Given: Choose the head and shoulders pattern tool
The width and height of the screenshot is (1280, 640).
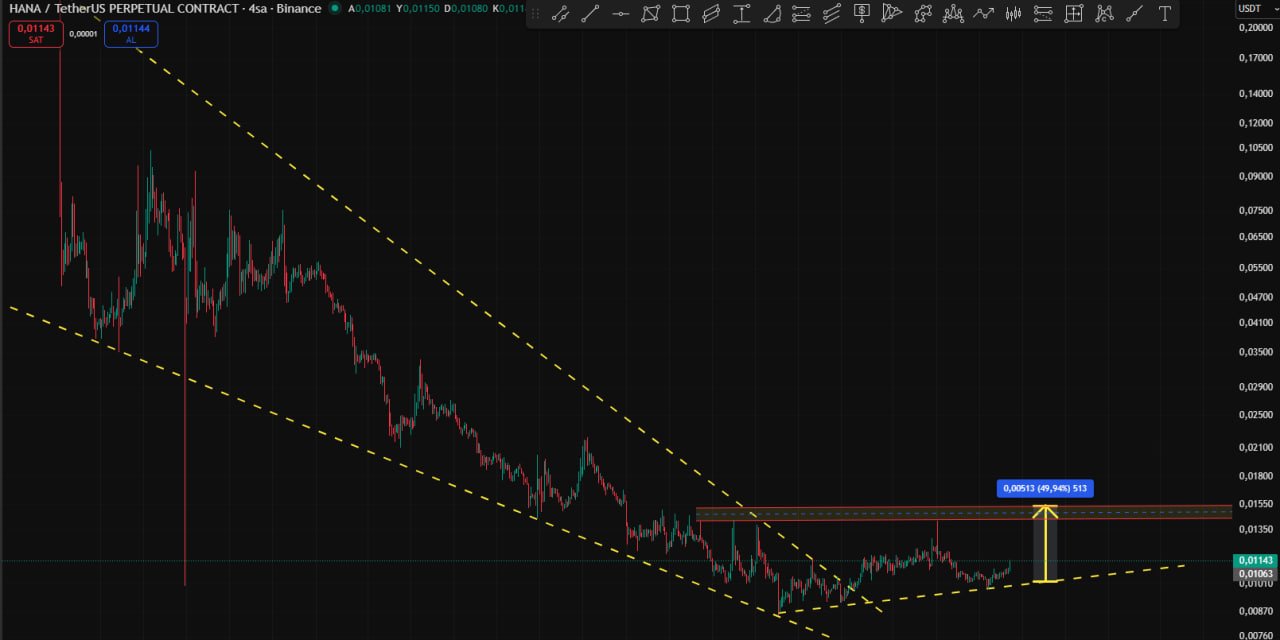Looking at the screenshot, I should point(953,14).
